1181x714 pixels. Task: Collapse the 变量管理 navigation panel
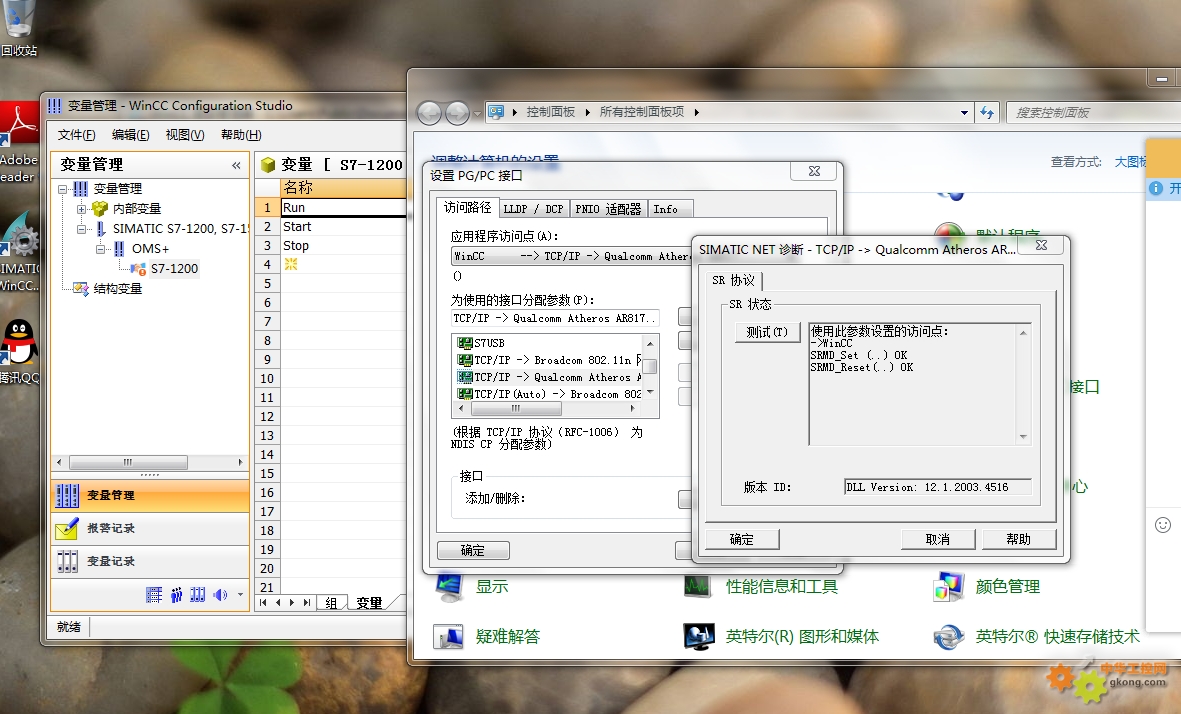[x=237, y=165]
